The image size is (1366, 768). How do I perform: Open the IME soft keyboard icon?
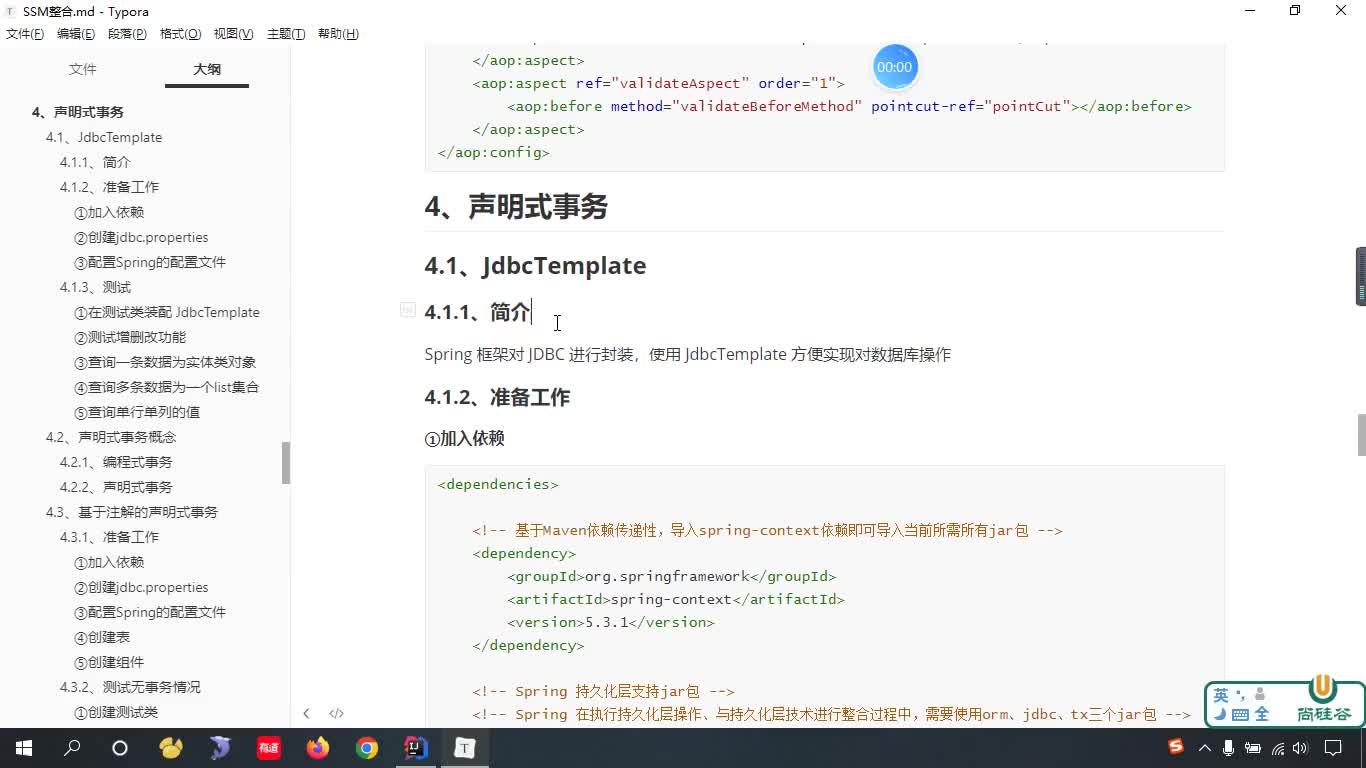(x=1240, y=714)
